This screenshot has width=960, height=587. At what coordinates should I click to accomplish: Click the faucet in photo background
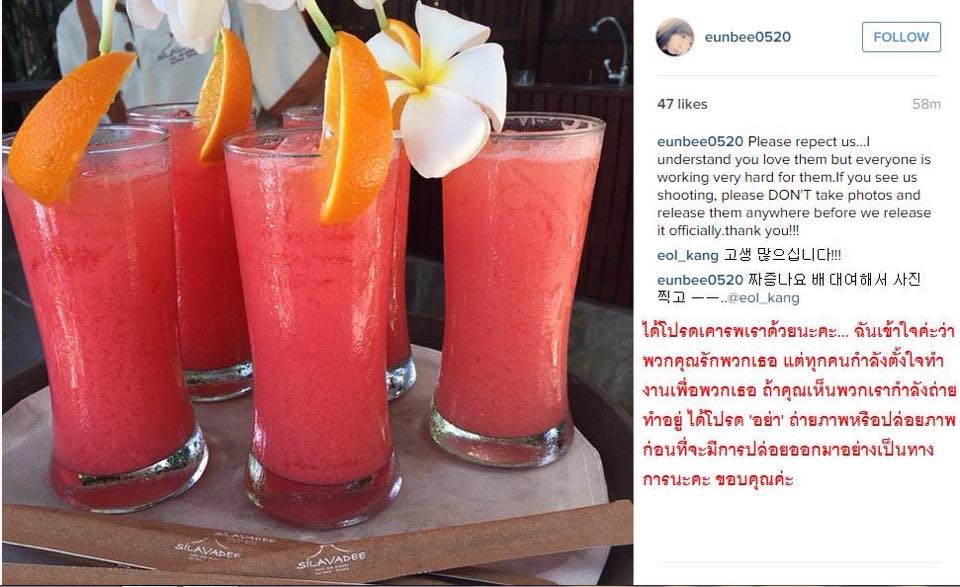click(x=612, y=50)
